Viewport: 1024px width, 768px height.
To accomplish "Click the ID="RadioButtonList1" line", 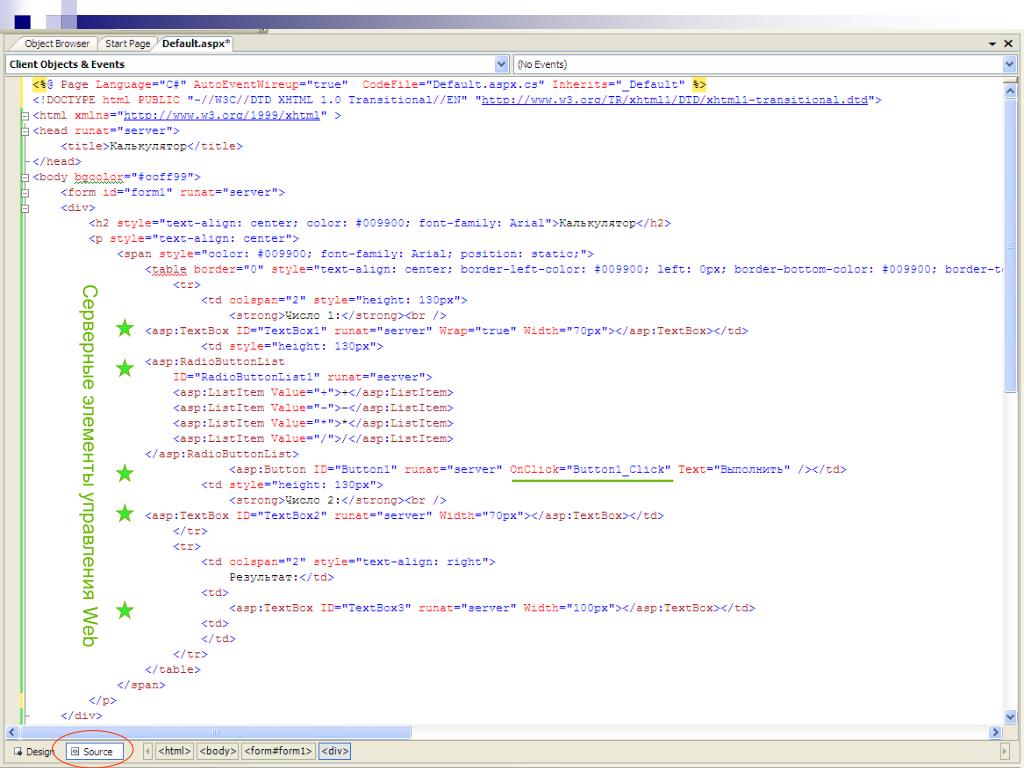I will click(x=302, y=377).
